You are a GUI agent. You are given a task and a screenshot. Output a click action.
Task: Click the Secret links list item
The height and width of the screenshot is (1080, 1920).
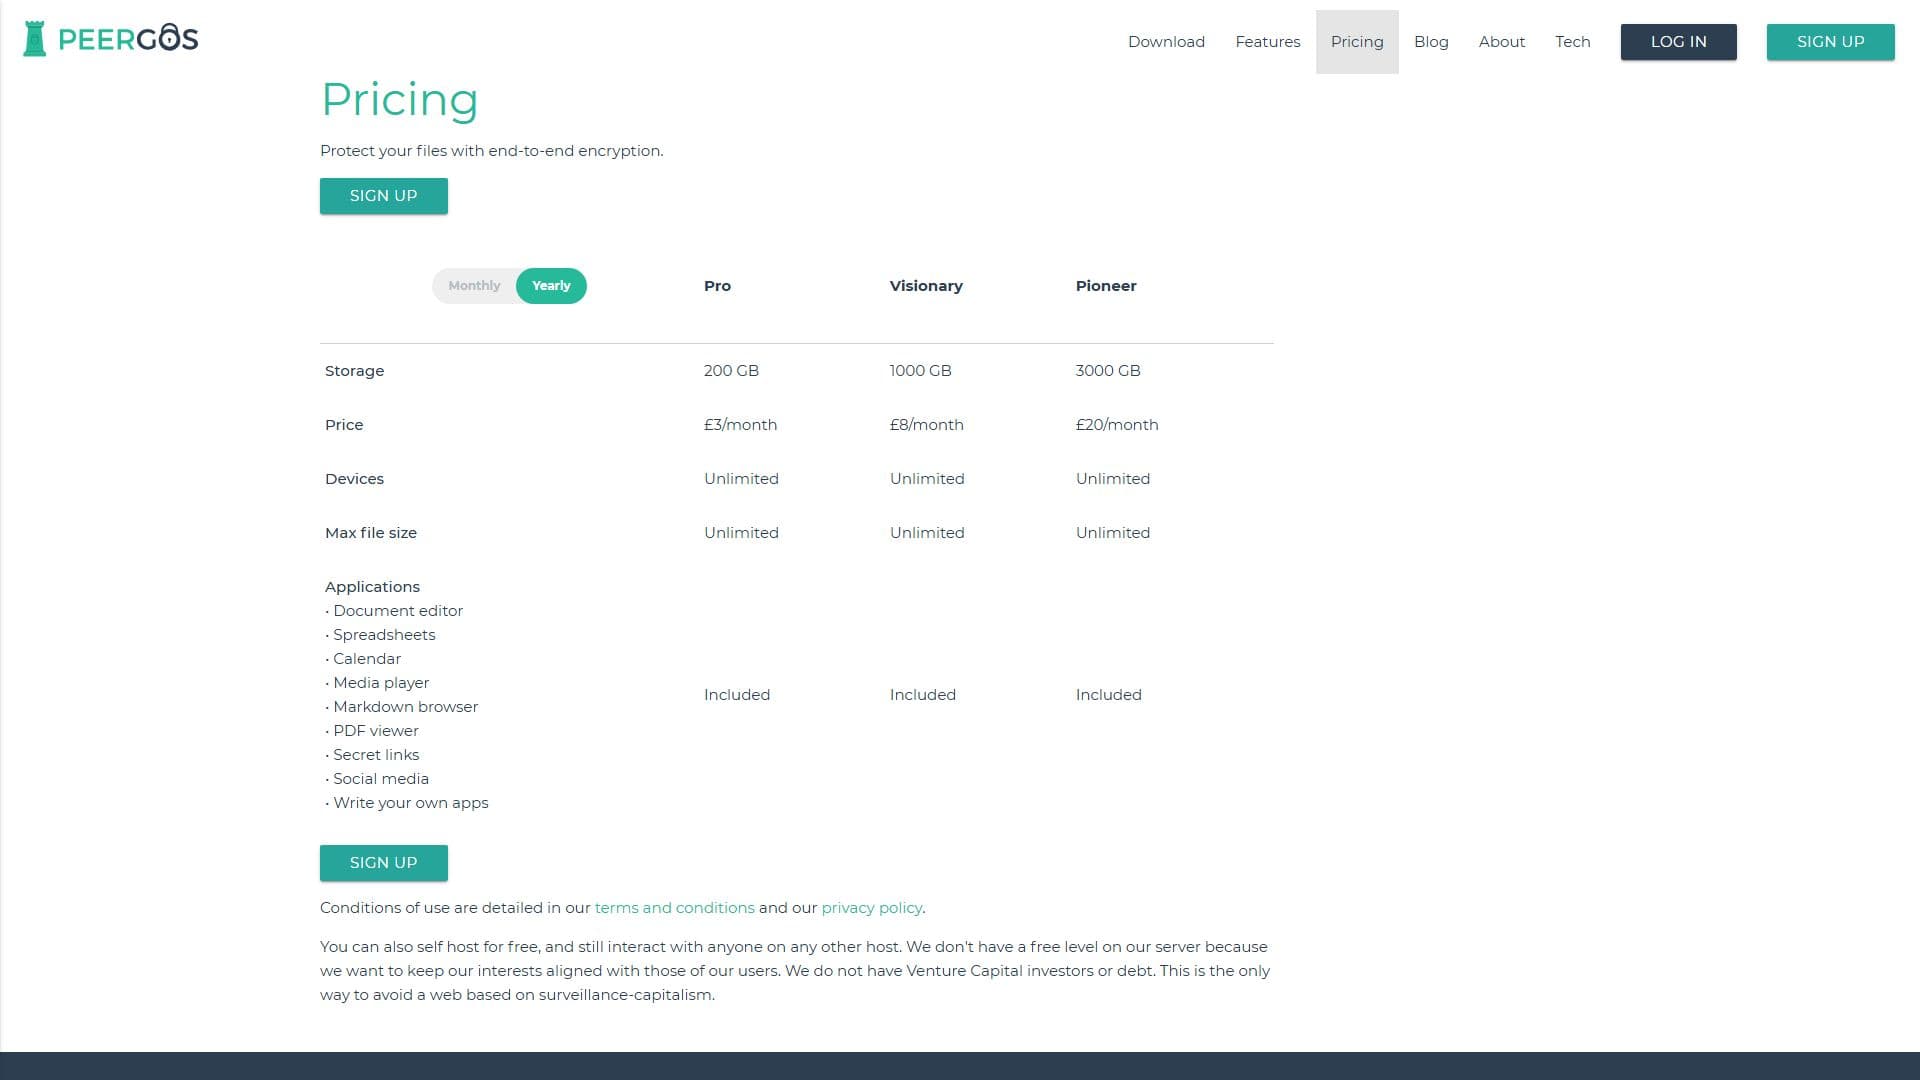(372, 755)
